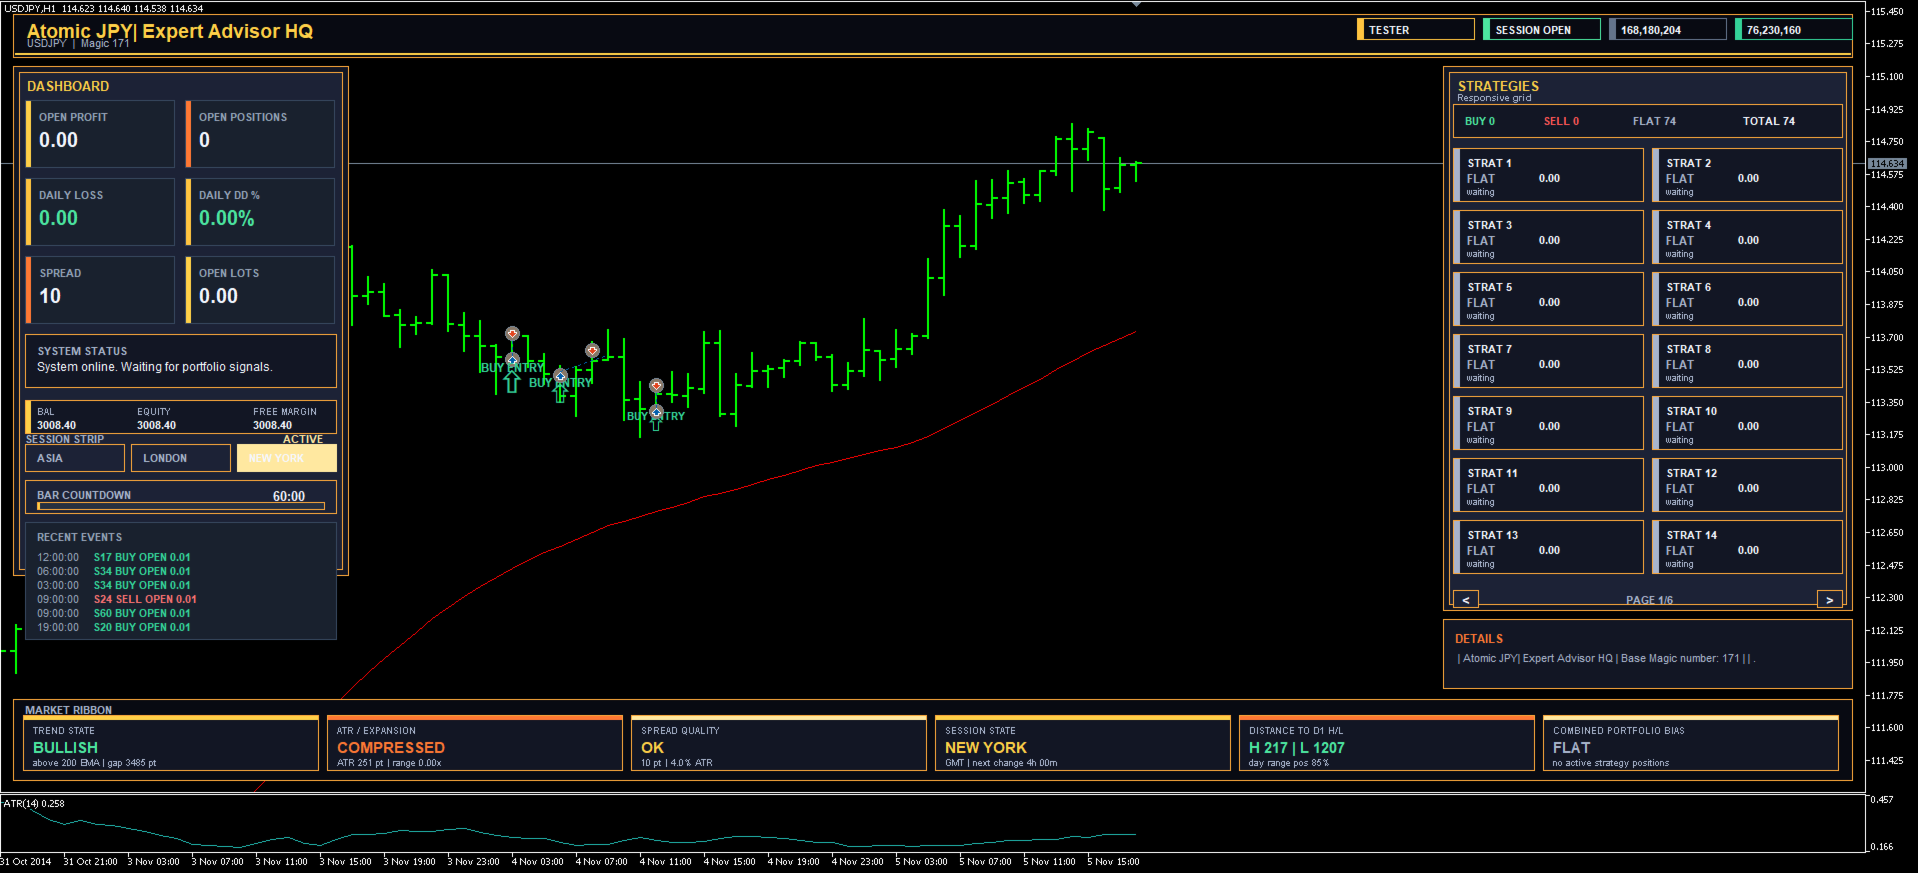Image resolution: width=1918 pixels, height=873 pixels.
Task: Click the ATR / EXPANSION COMPRESSED card
Action: tap(475, 743)
